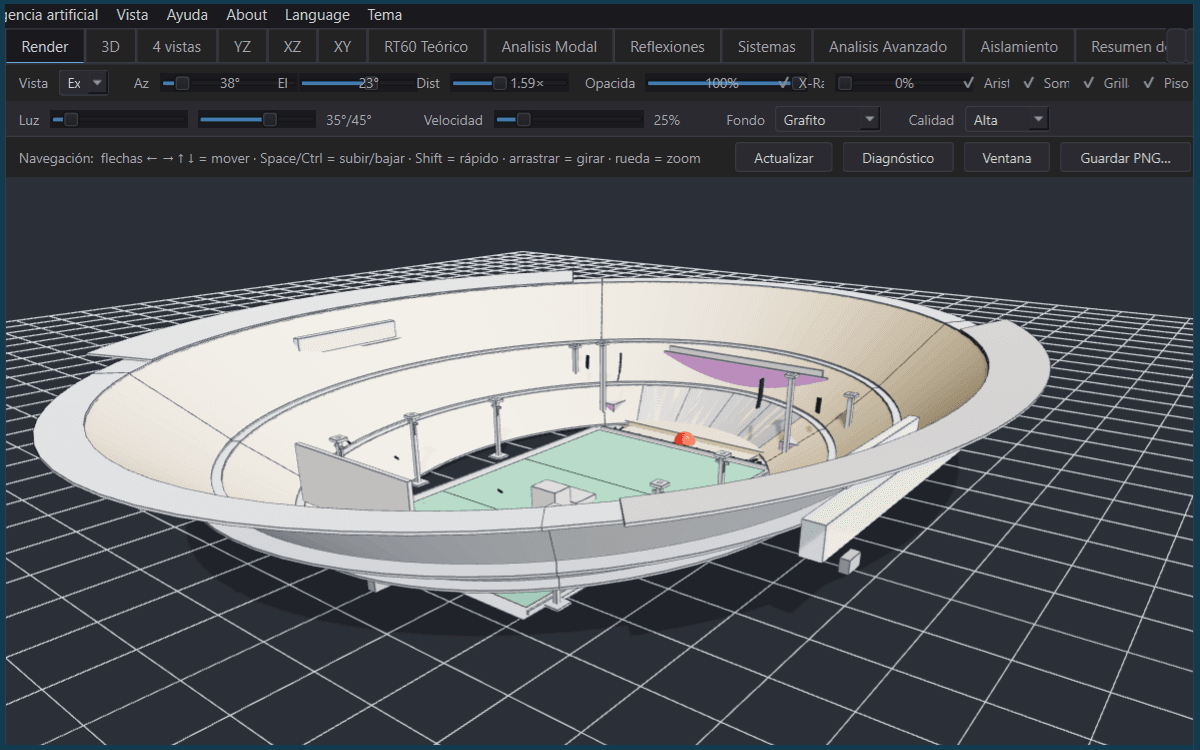This screenshot has height=750, width=1200.
Task: Select the Render tab
Action: click(45, 46)
